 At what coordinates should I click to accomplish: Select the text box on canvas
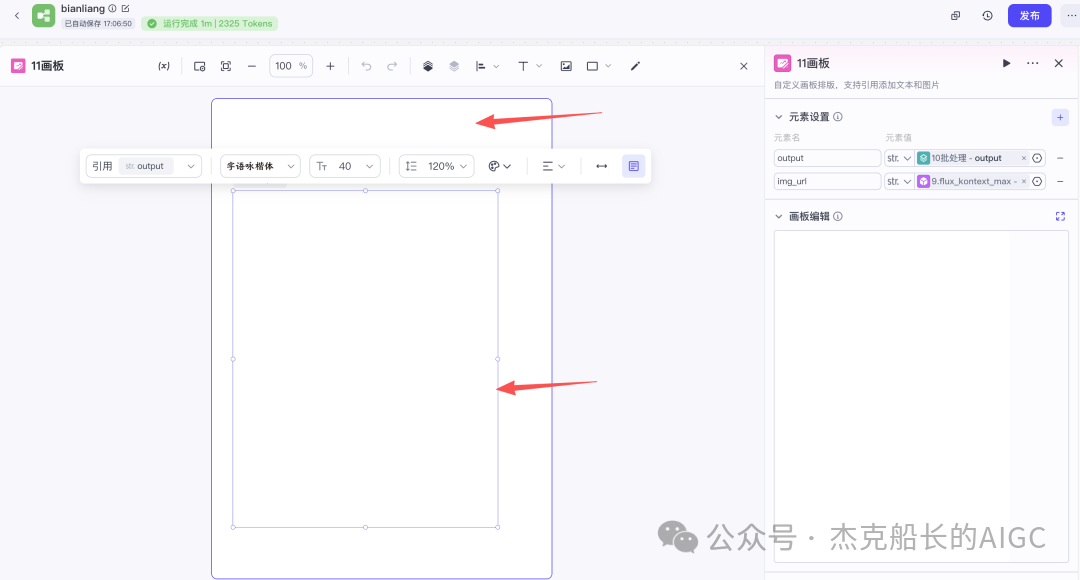pyautogui.click(x=365, y=359)
